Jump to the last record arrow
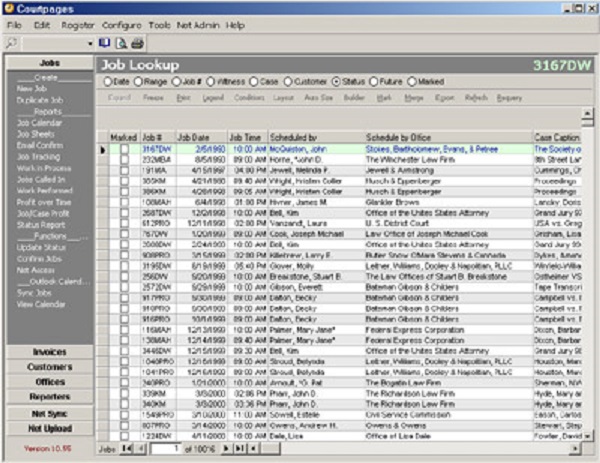600x463 pixels. tap(240, 448)
